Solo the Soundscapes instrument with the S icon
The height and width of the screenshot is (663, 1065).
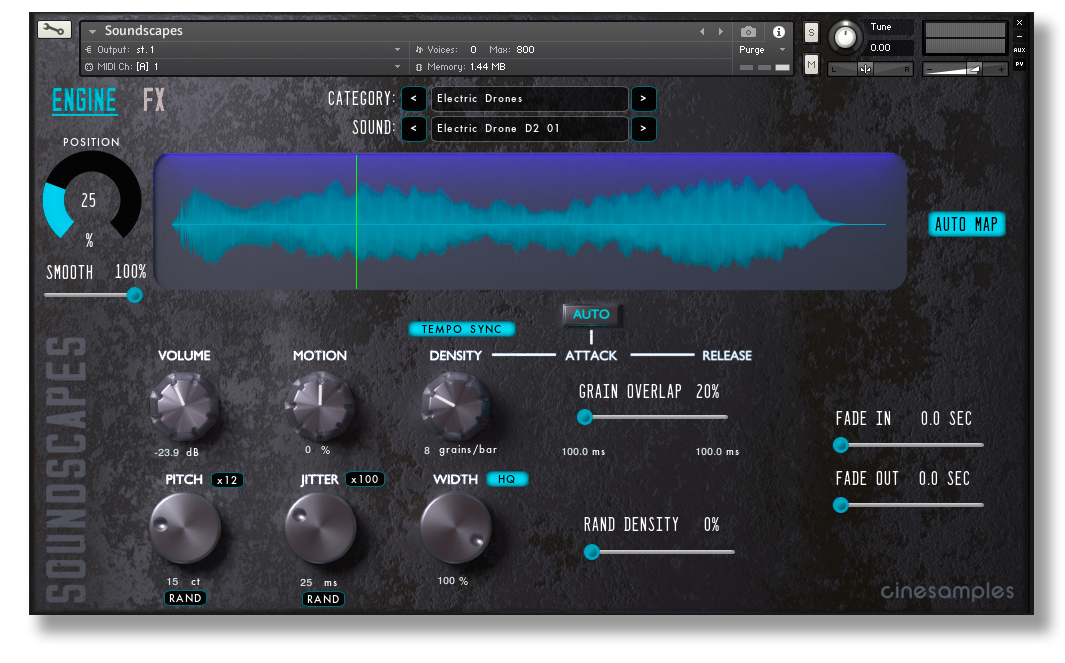(811, 31)
